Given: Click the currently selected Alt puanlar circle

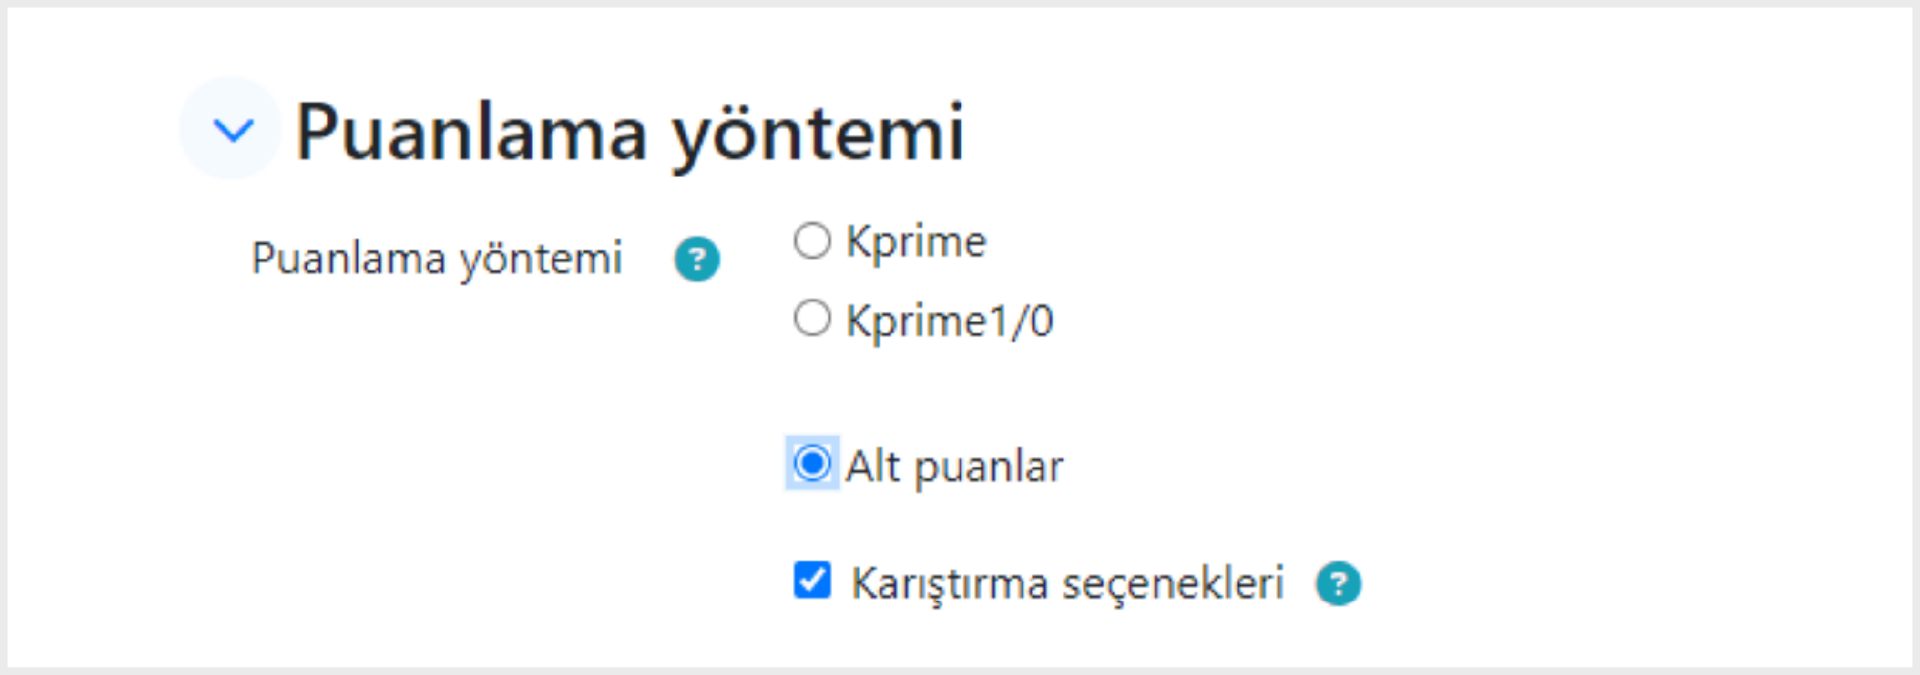Looking at the screenshot, I should click(x=812, y=463).
